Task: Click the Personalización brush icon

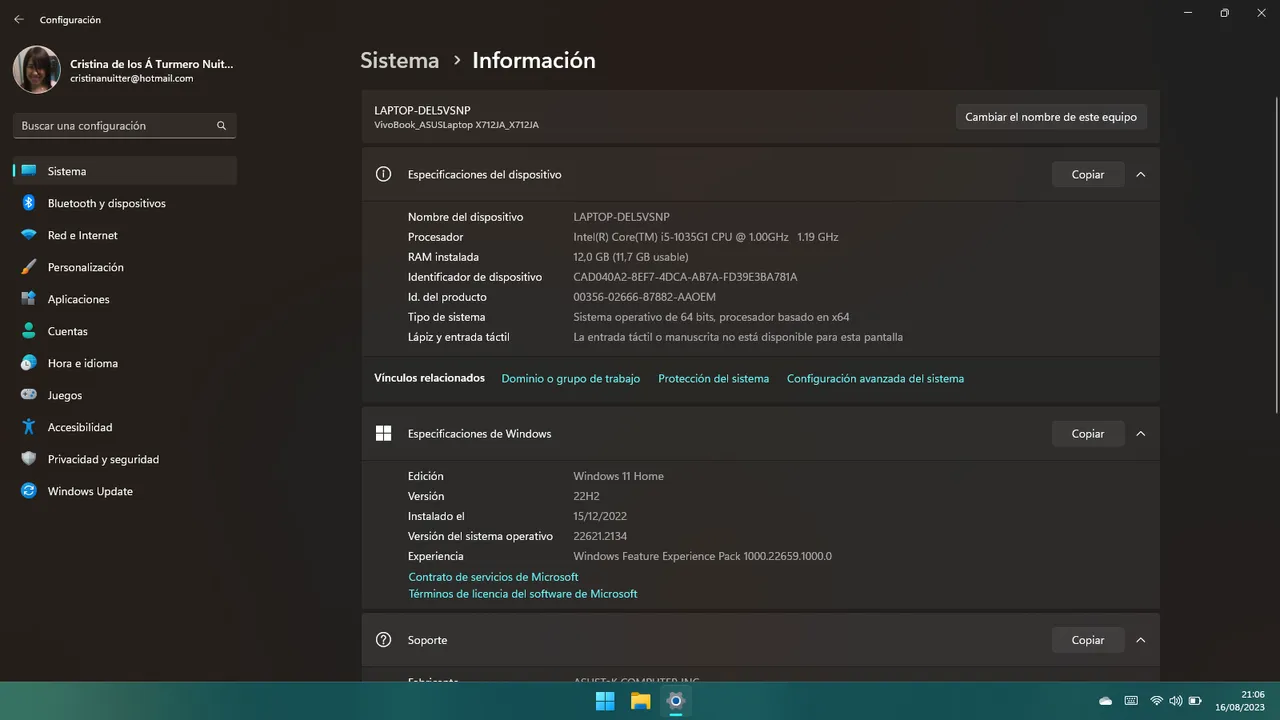Action: (x=29, y=267)
